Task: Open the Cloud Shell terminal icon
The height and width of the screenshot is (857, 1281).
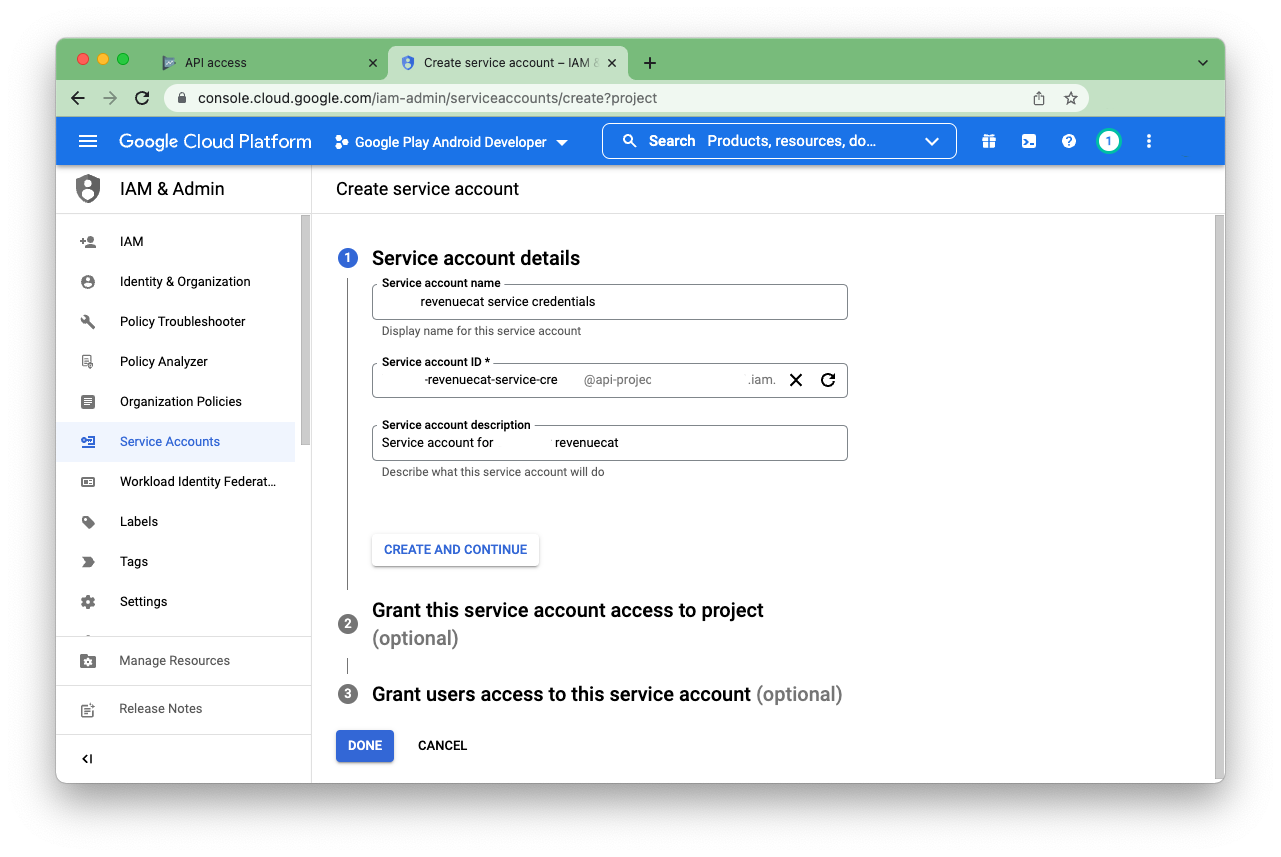Action: [x=1028, y=141]
